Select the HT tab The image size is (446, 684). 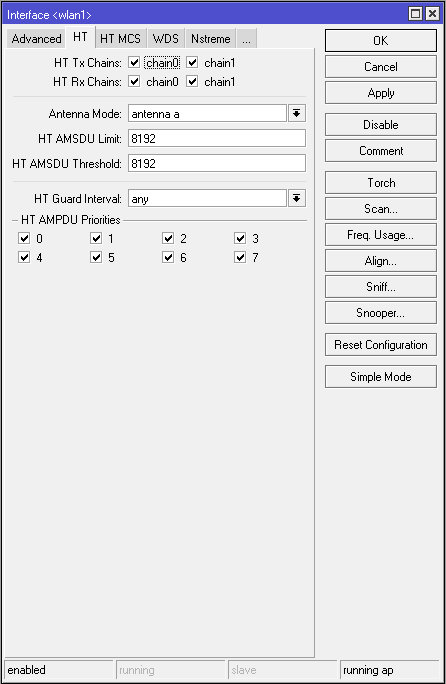(80, 37)
